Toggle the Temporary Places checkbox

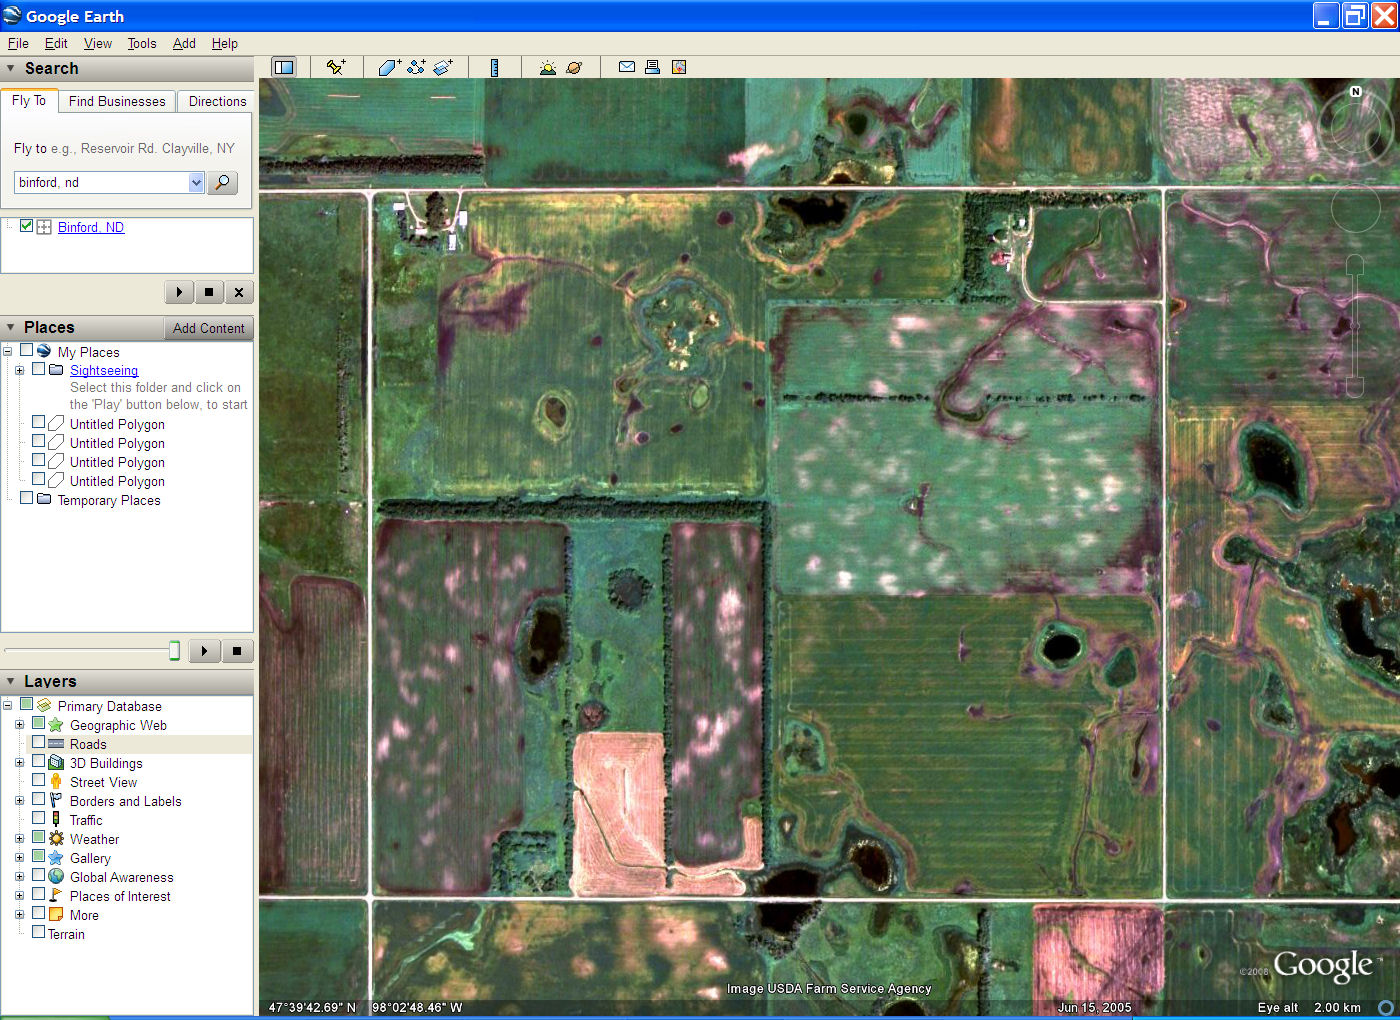(27, 498)
